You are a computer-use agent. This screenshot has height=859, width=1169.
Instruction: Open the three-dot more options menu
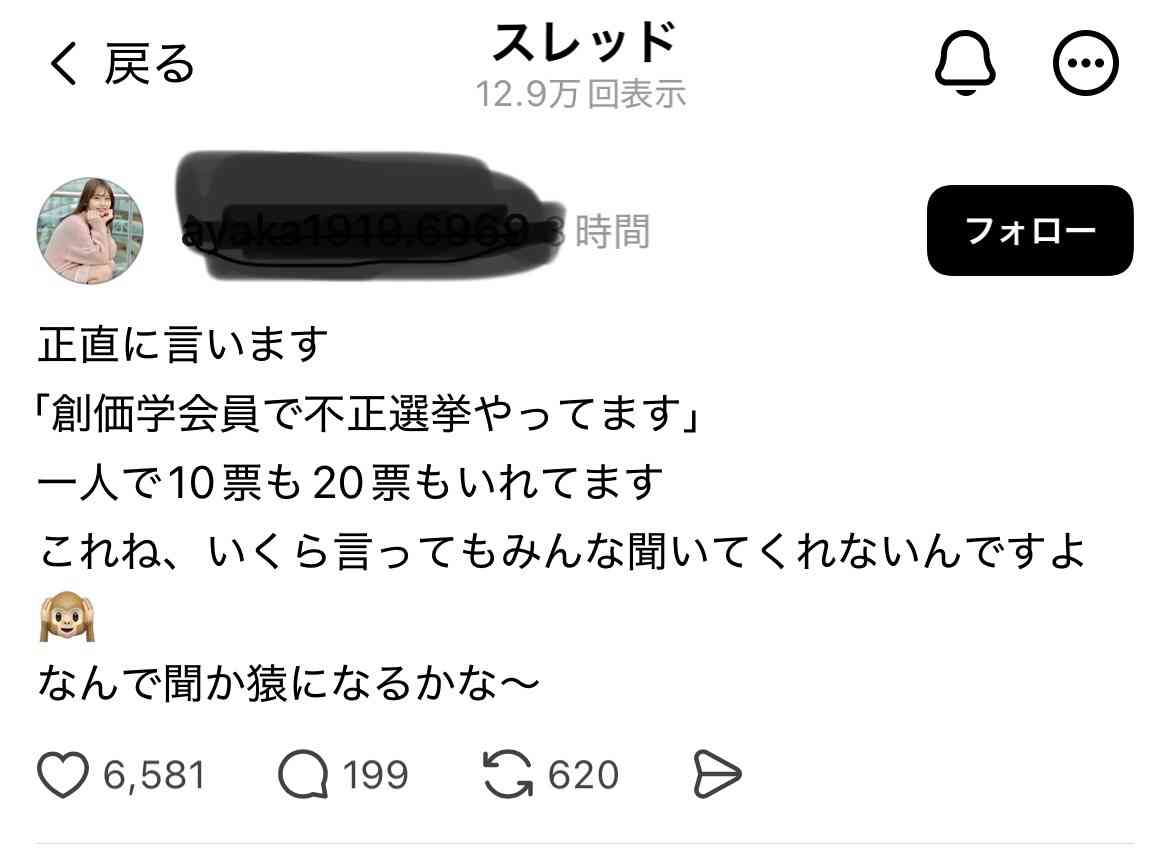click(x=1085, y=63)
